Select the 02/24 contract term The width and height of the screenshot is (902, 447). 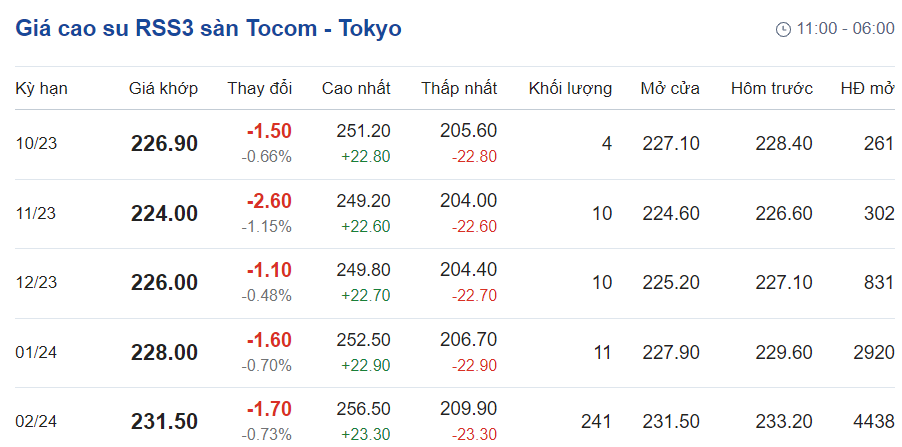[37, 422]
